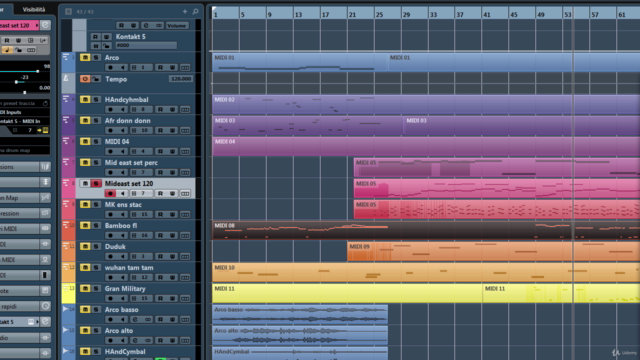Mute the HAndcyhmbal MIDI track
The width and height of the screenshot is (640, 360).
pyautogui.click(x=85, y=99)
